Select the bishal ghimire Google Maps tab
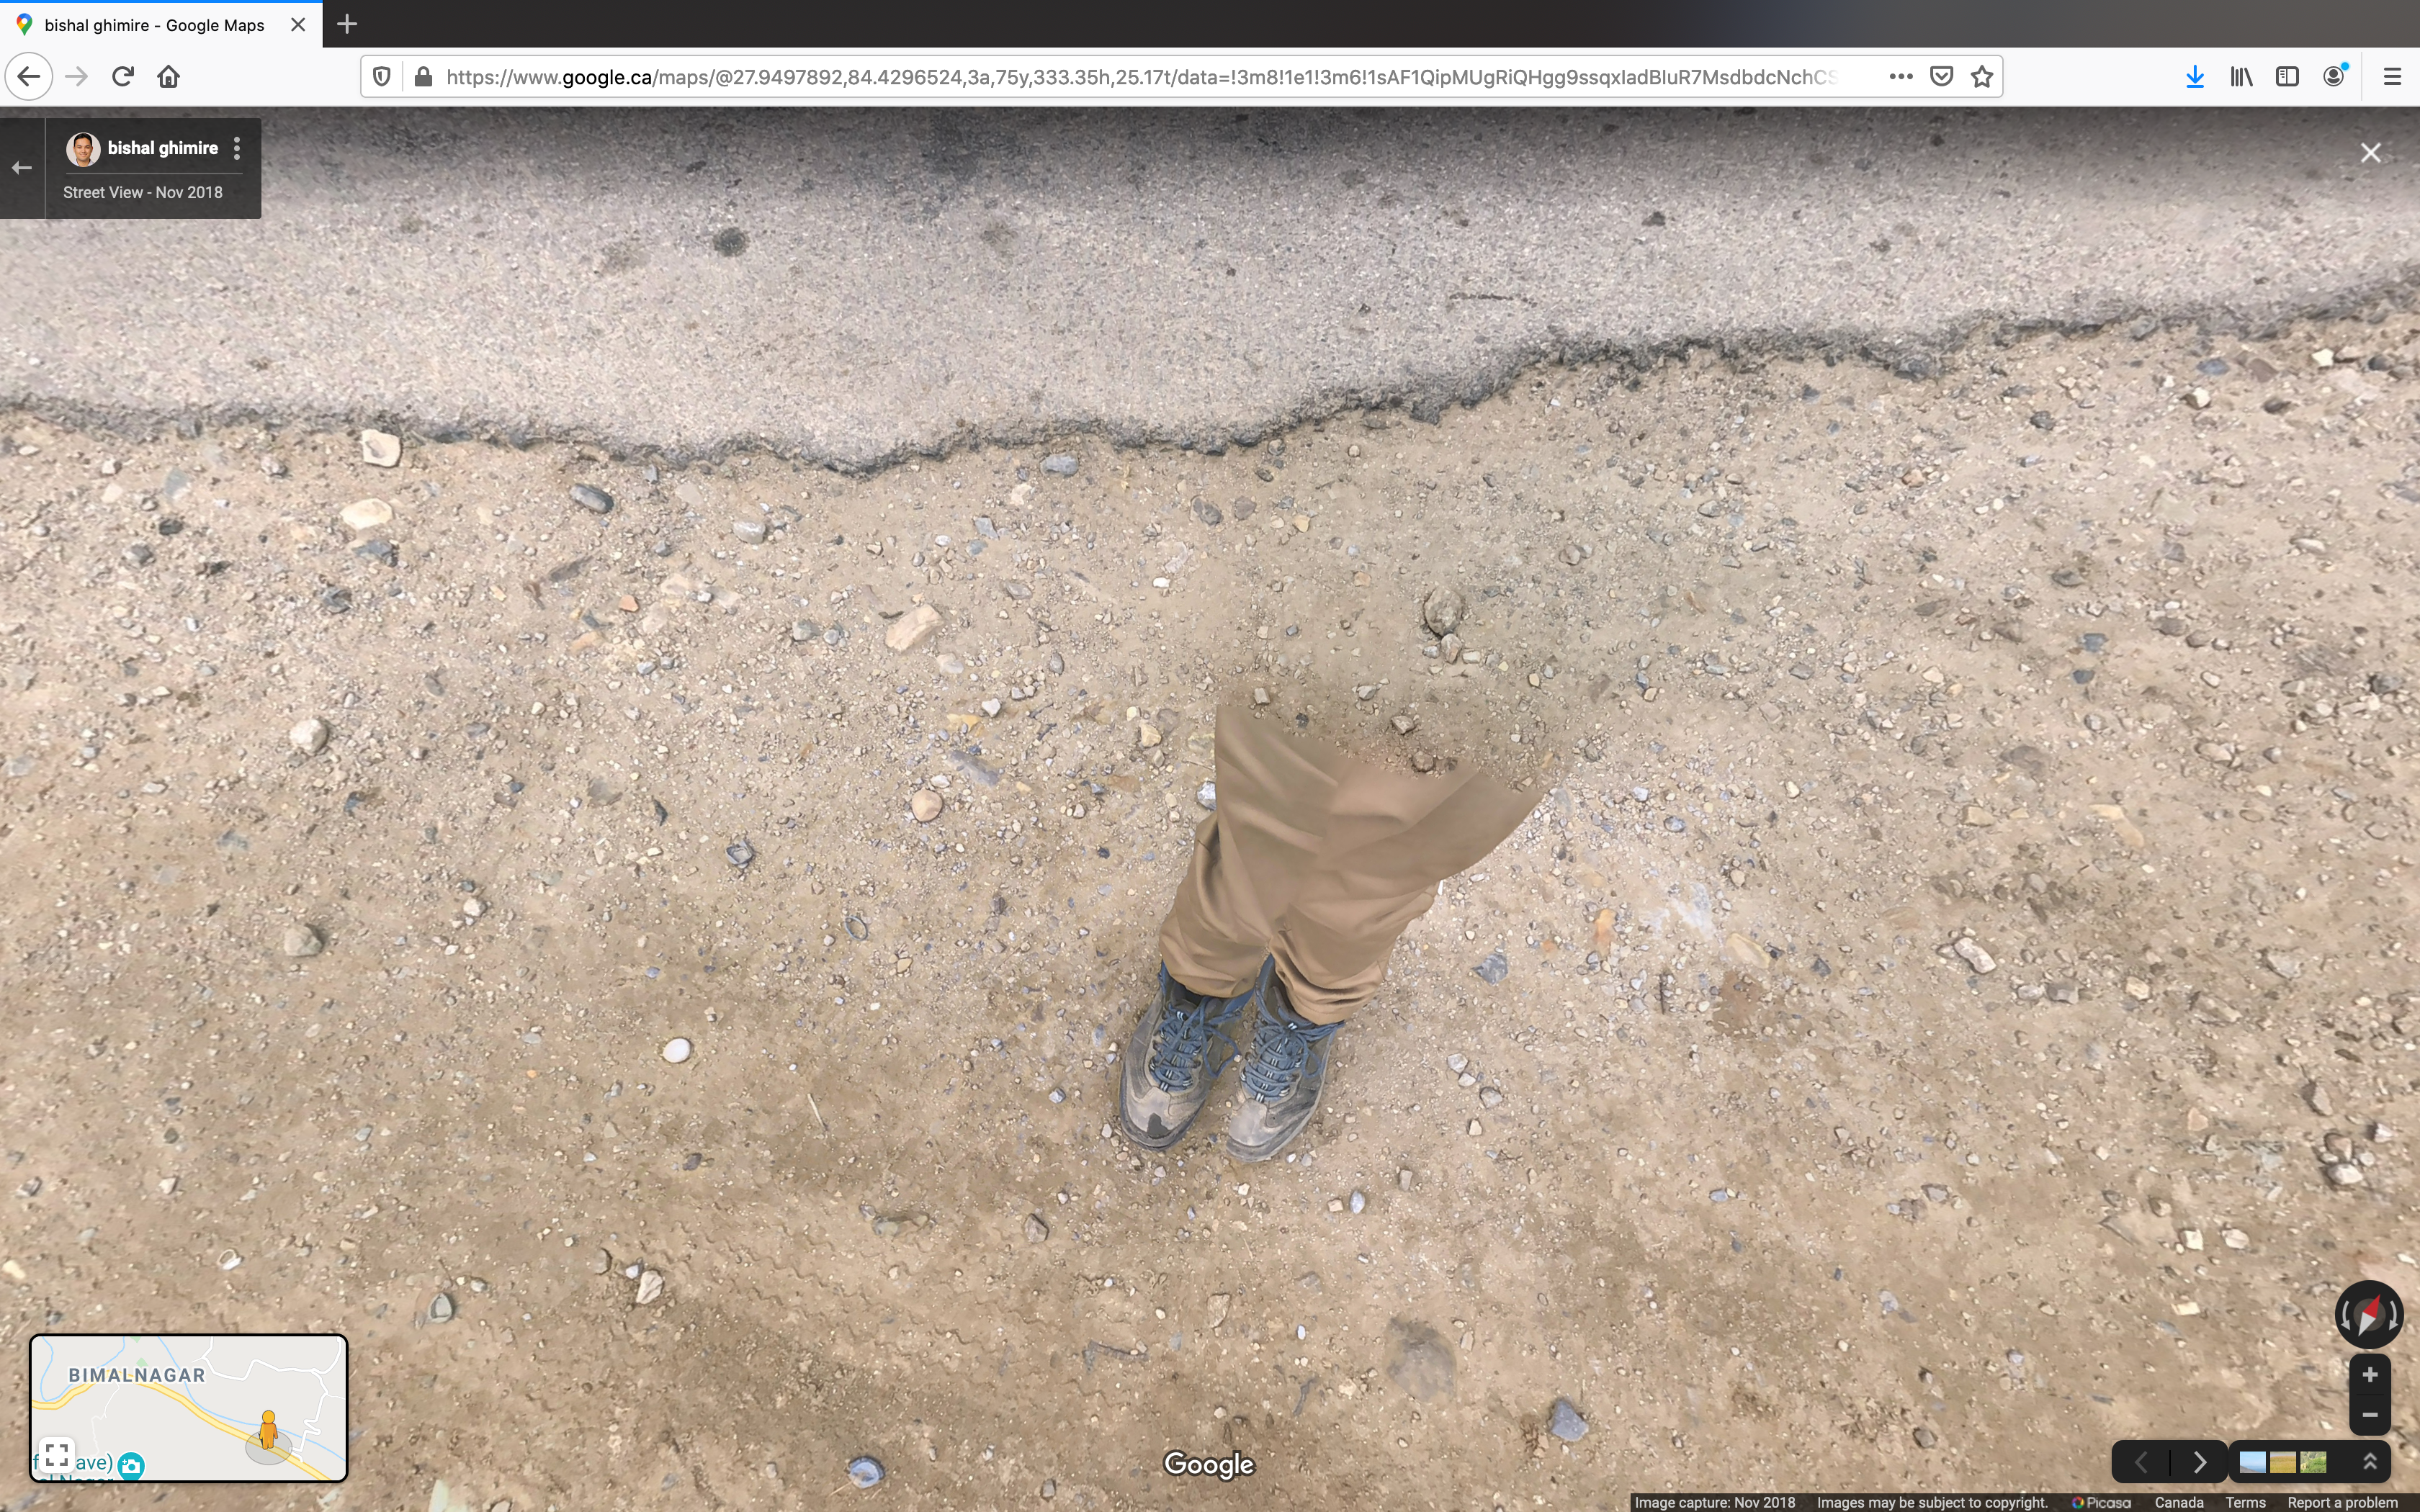 tap(155, 25)
